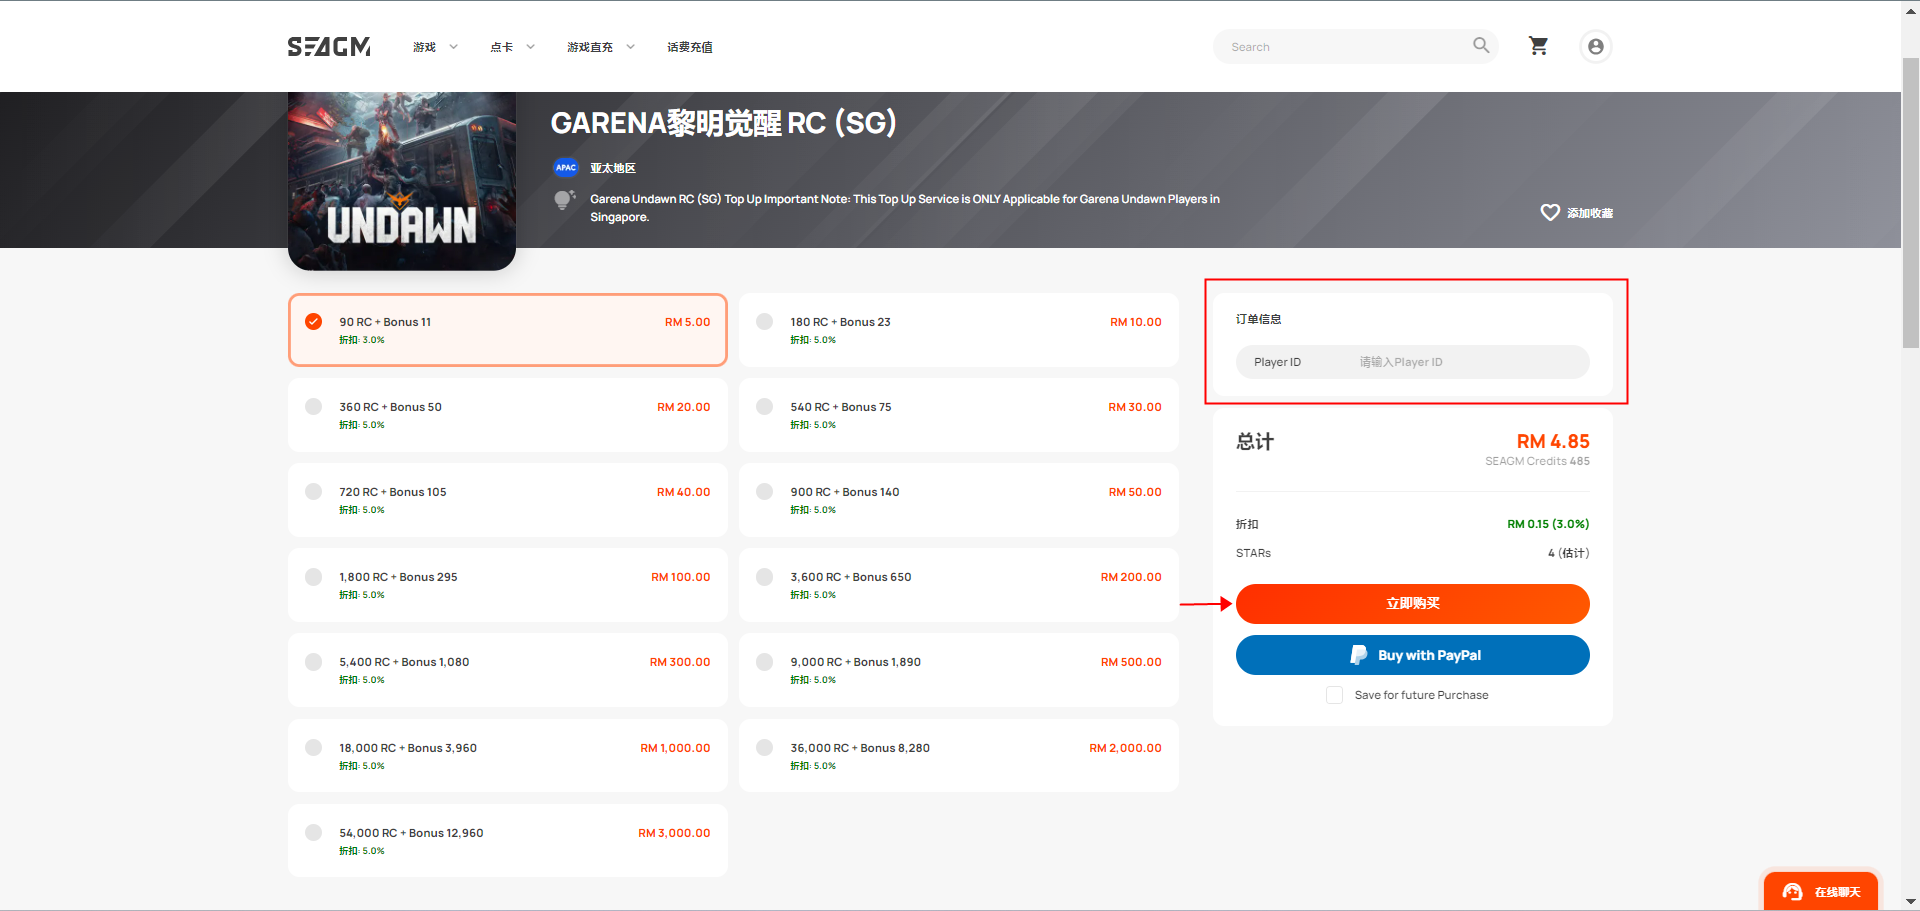Click the SEAGM Credits 485 text
This screenshot has height=911, width=1920.
click(1537, 461)
